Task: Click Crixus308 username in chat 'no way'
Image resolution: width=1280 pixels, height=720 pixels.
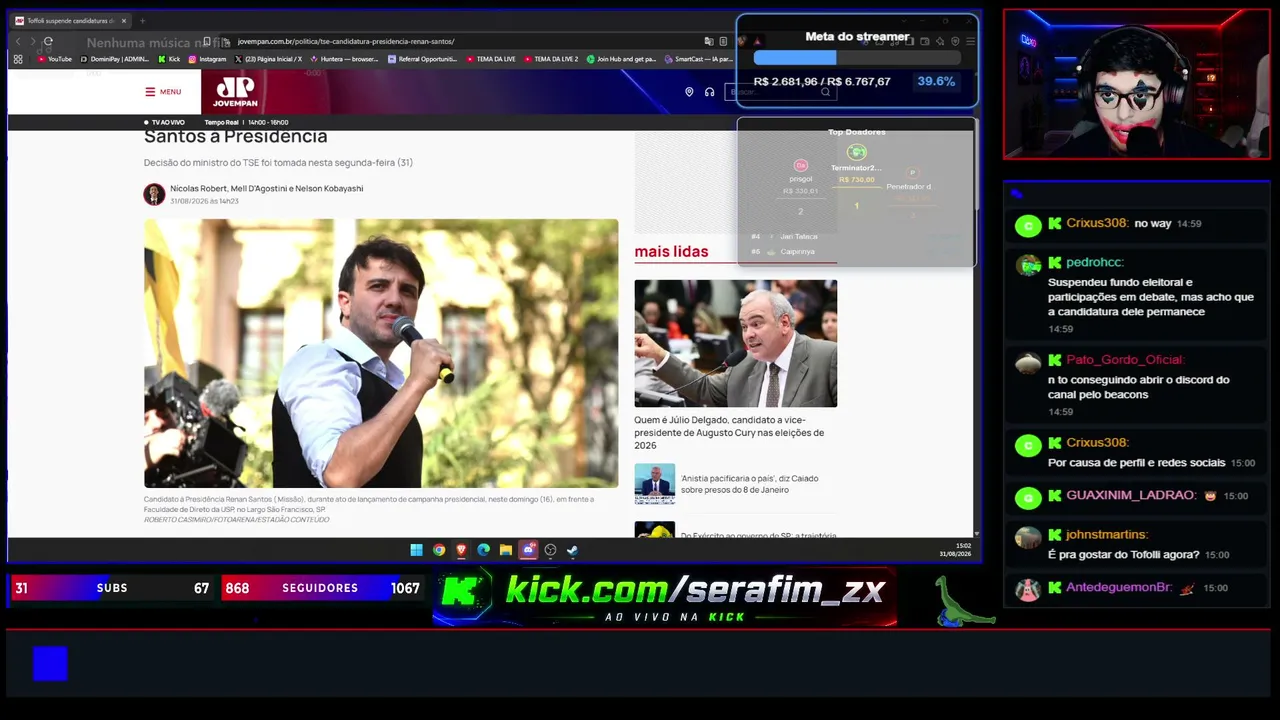Action: click(1097, 223)
